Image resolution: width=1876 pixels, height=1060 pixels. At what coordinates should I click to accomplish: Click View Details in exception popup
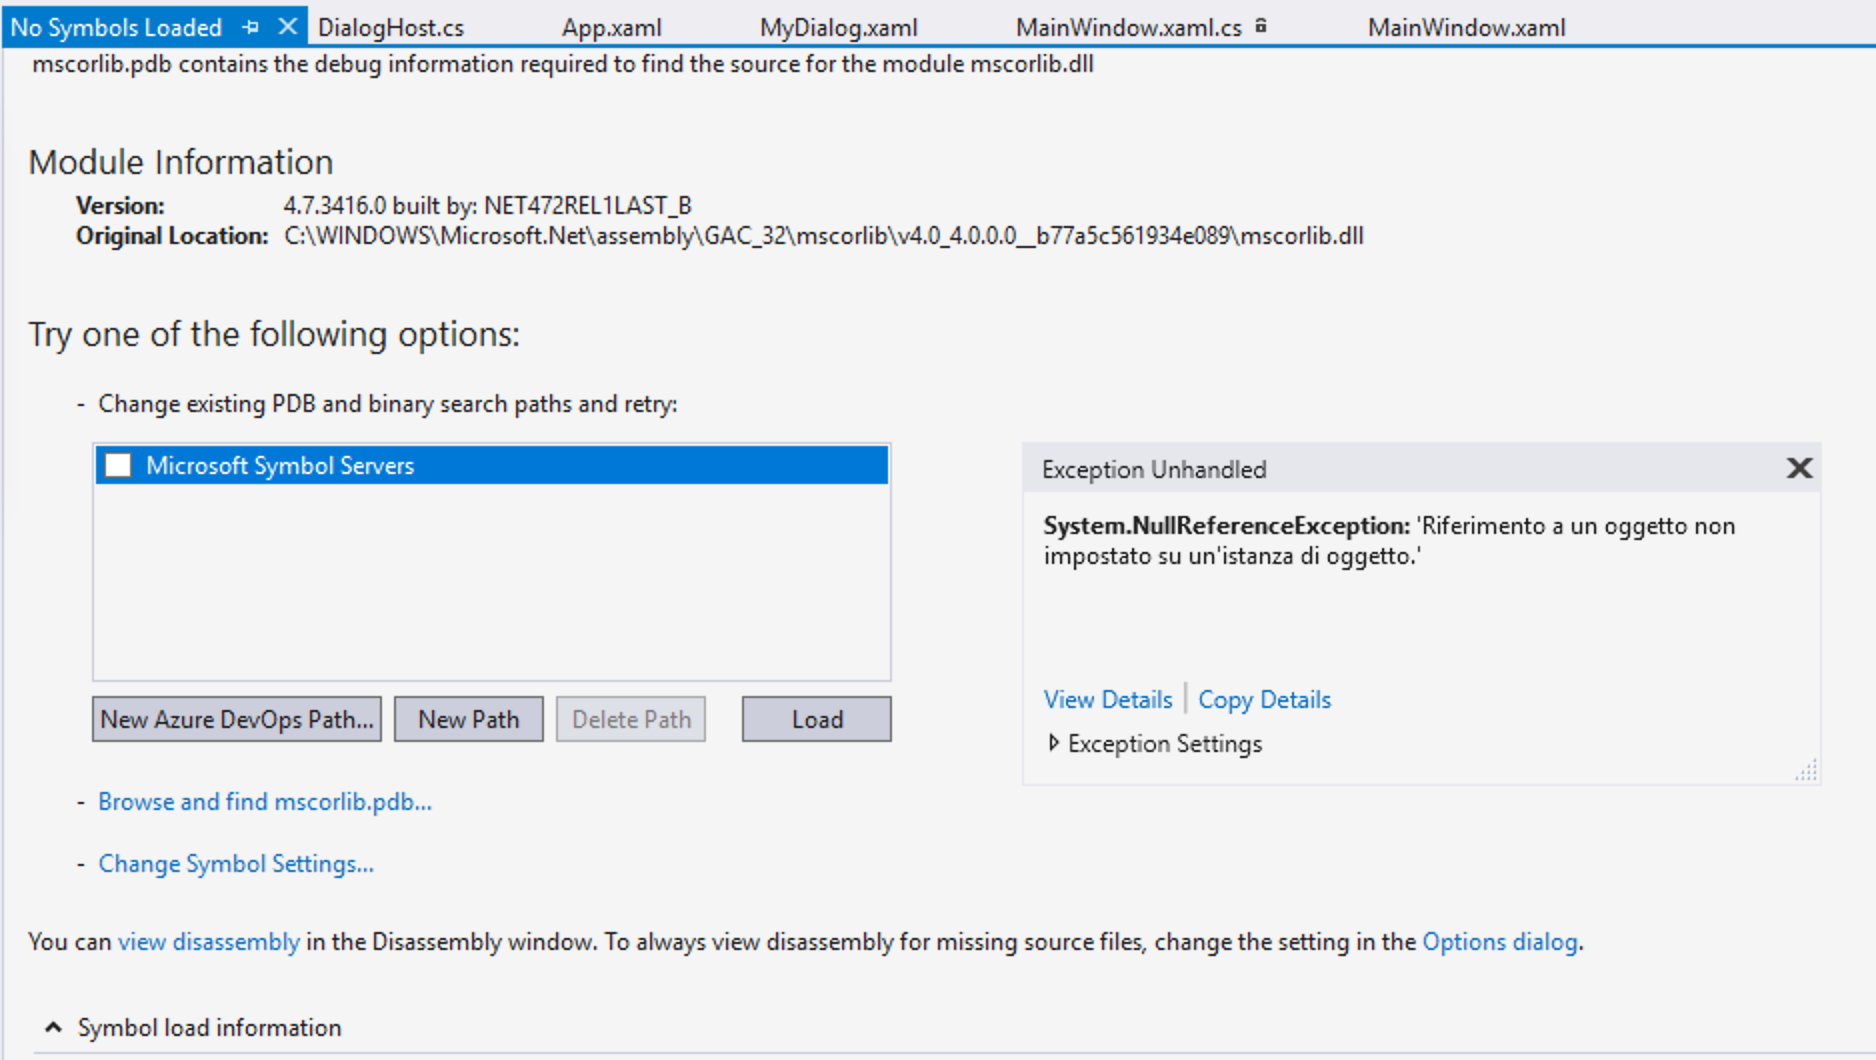point(1106,699)
